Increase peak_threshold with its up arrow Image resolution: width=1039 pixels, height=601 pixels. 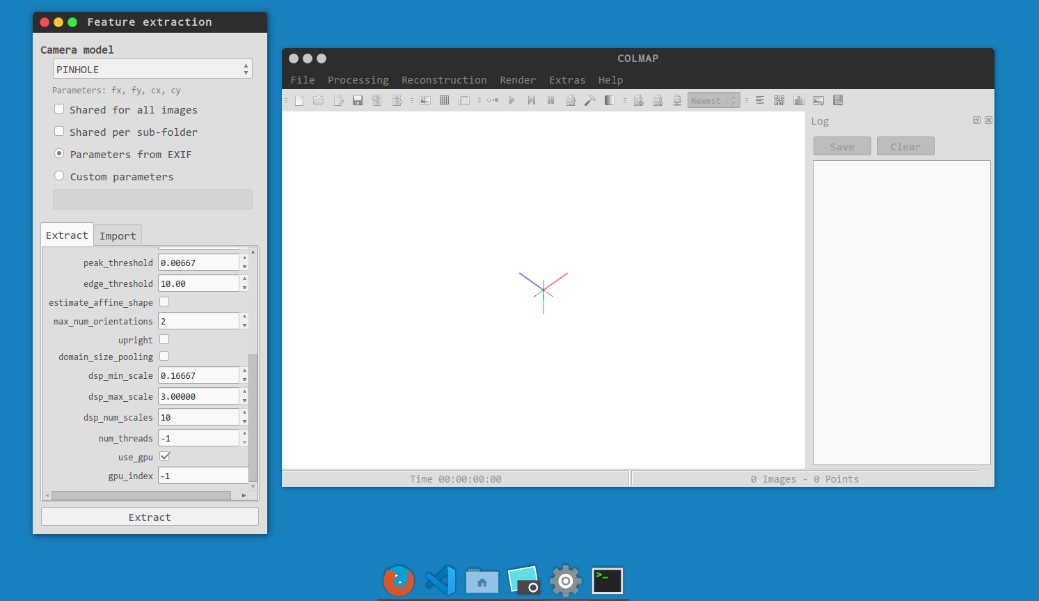tap(245, 259)
